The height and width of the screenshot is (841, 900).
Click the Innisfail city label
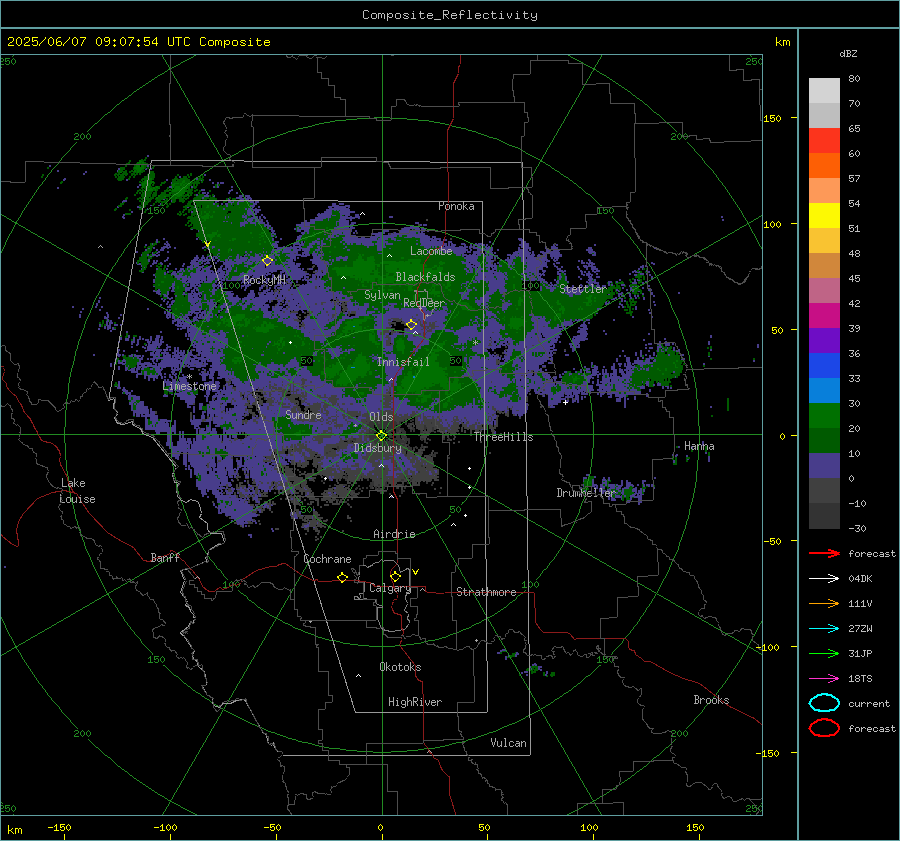pyautogui.click(x=403, y=362)
